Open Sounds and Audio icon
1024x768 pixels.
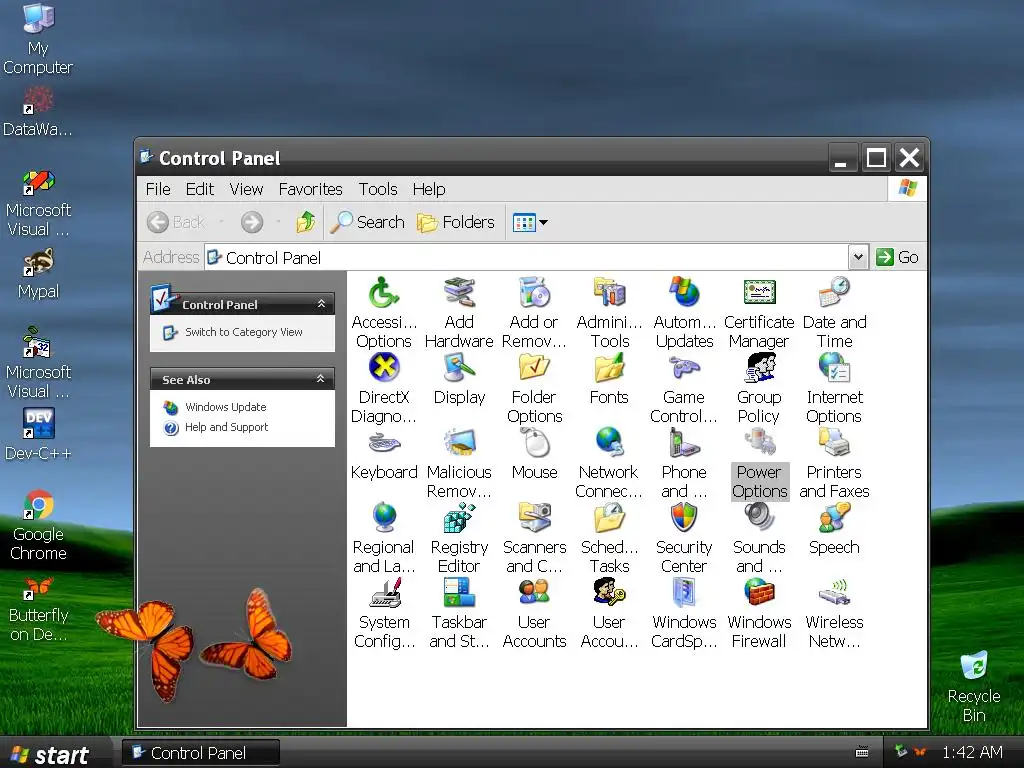[759, 518]
